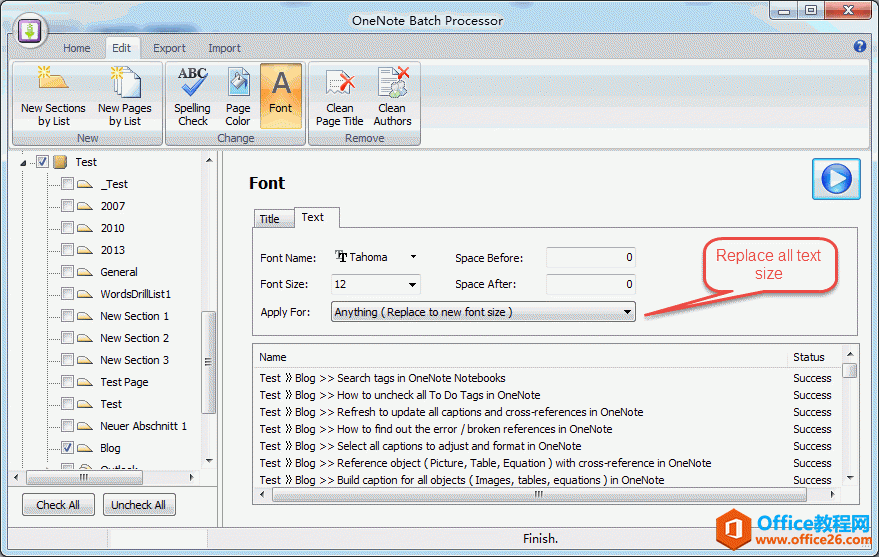Check the General section checkbox
The image size is (879, 557).
(x=67, y=272)
